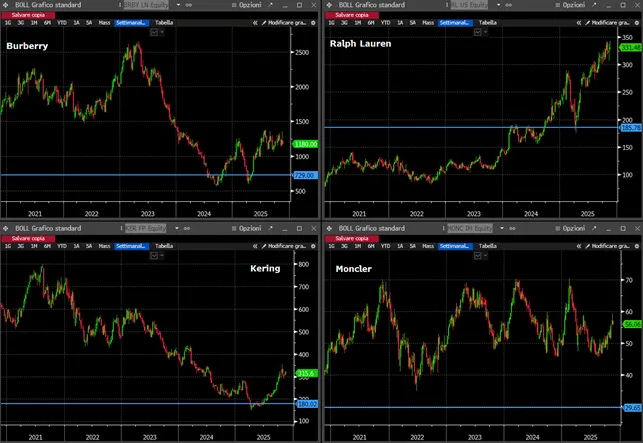
Task: Click the MONC IM Equity ticker field
Action: 470,228
